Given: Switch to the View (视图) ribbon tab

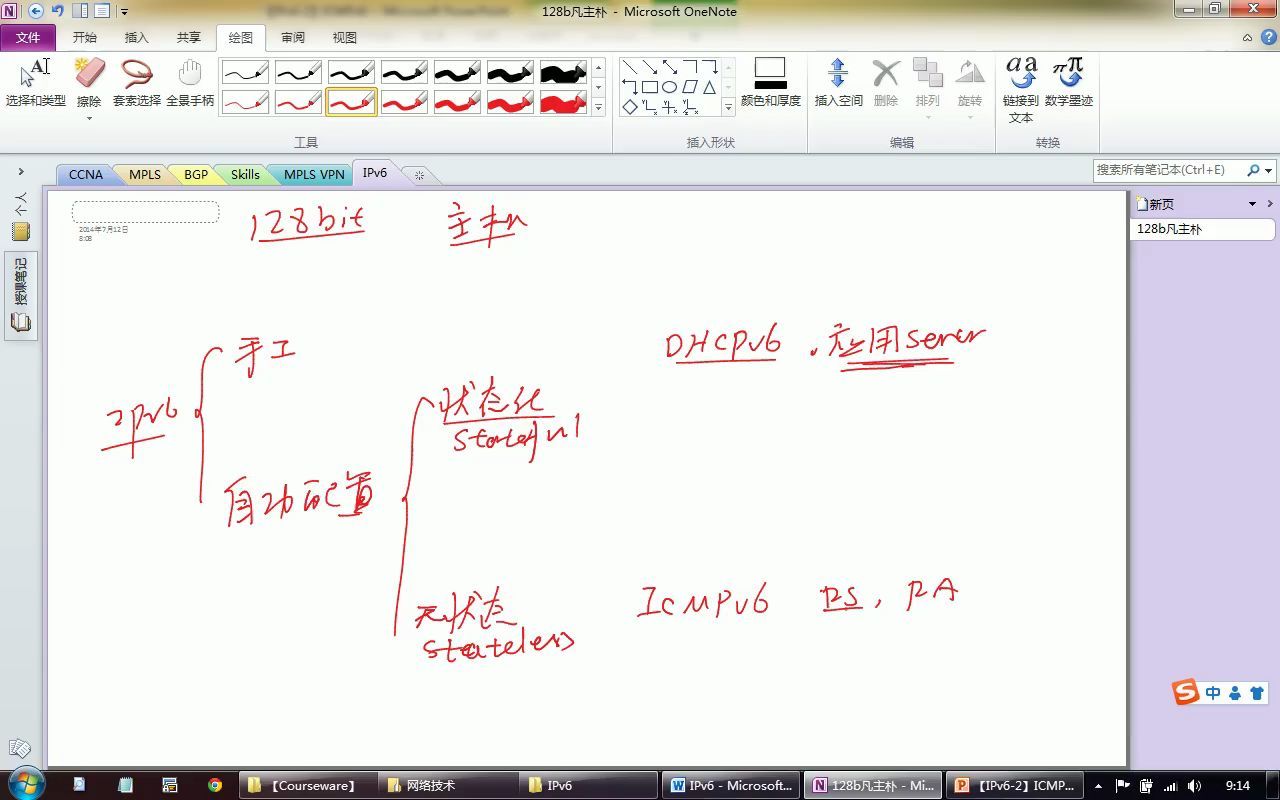Looking at the screenshot, I should click(x=345, y=37).
